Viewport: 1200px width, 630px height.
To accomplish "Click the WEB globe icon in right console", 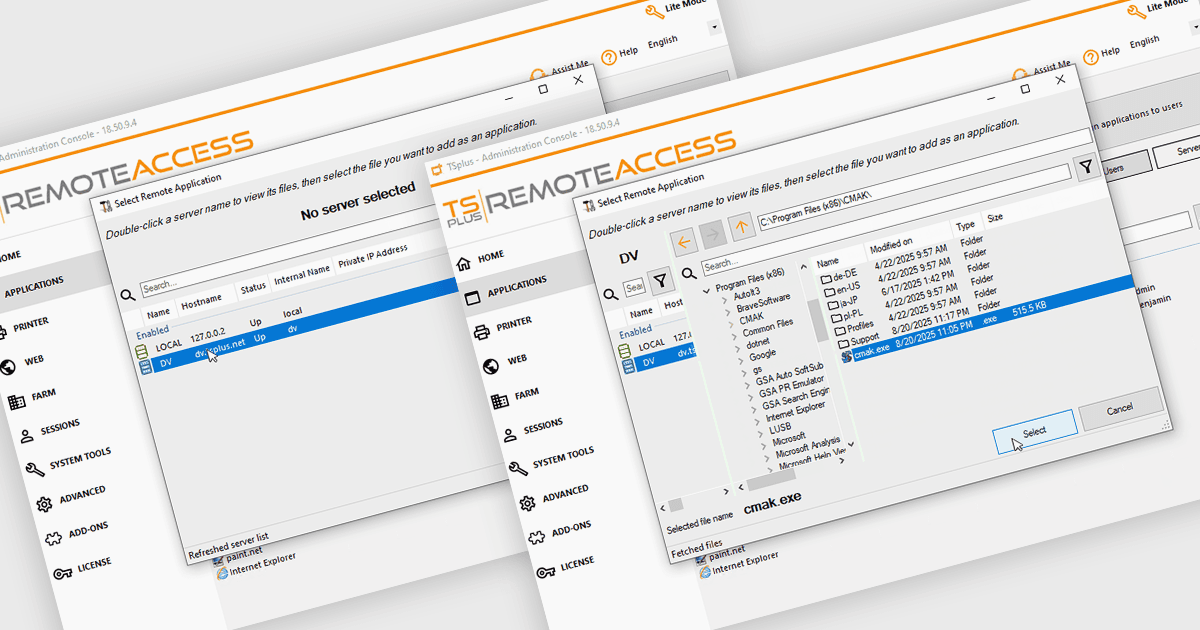I will tap(490, 366).
